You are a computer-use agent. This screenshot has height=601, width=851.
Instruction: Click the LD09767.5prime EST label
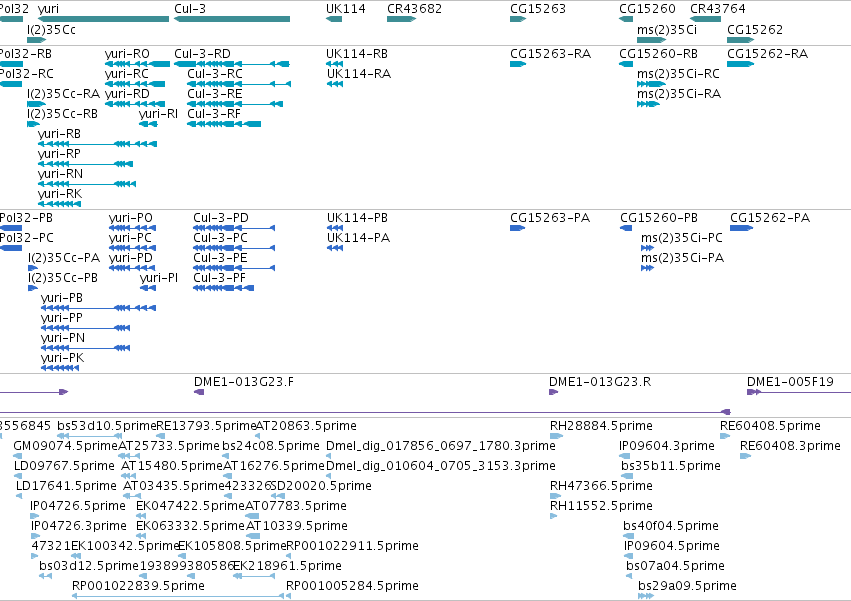tap(65, 466)
